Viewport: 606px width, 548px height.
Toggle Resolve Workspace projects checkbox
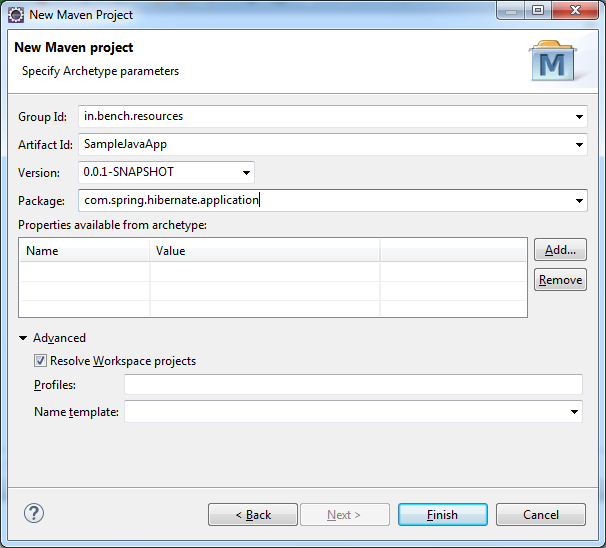click(40, 361)
